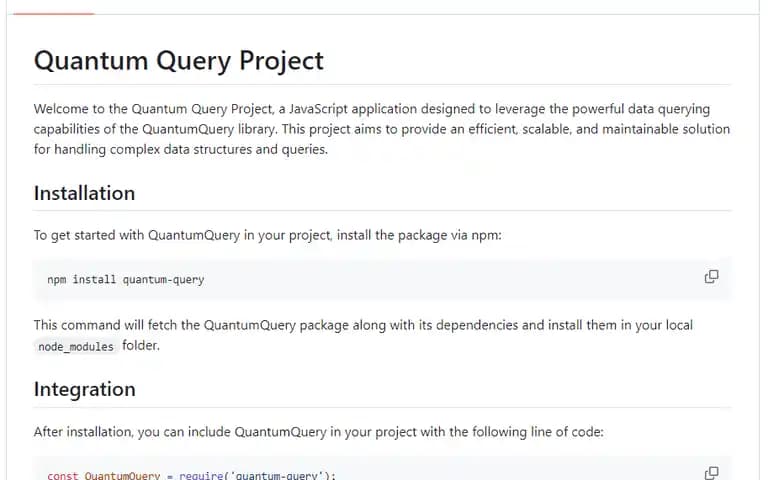
Task: Copy the npm install quantum-query command
Action: click(711, 277)
